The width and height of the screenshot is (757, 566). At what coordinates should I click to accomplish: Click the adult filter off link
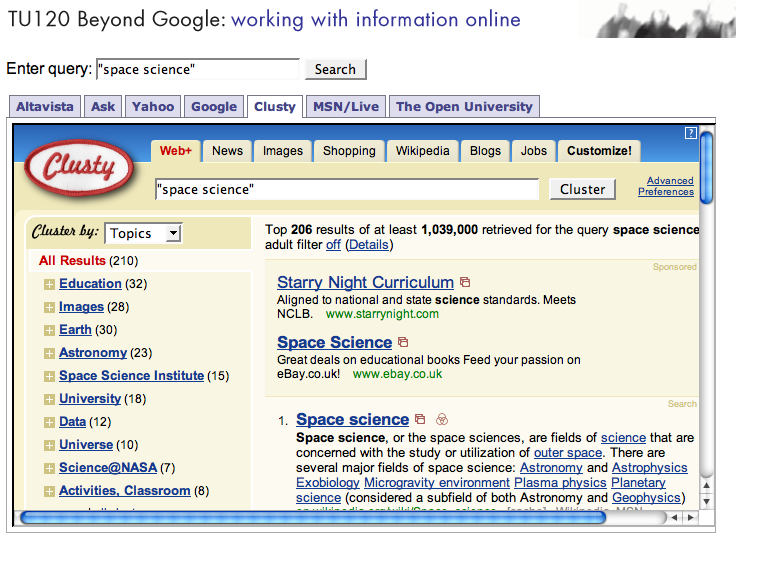point(333,245)
